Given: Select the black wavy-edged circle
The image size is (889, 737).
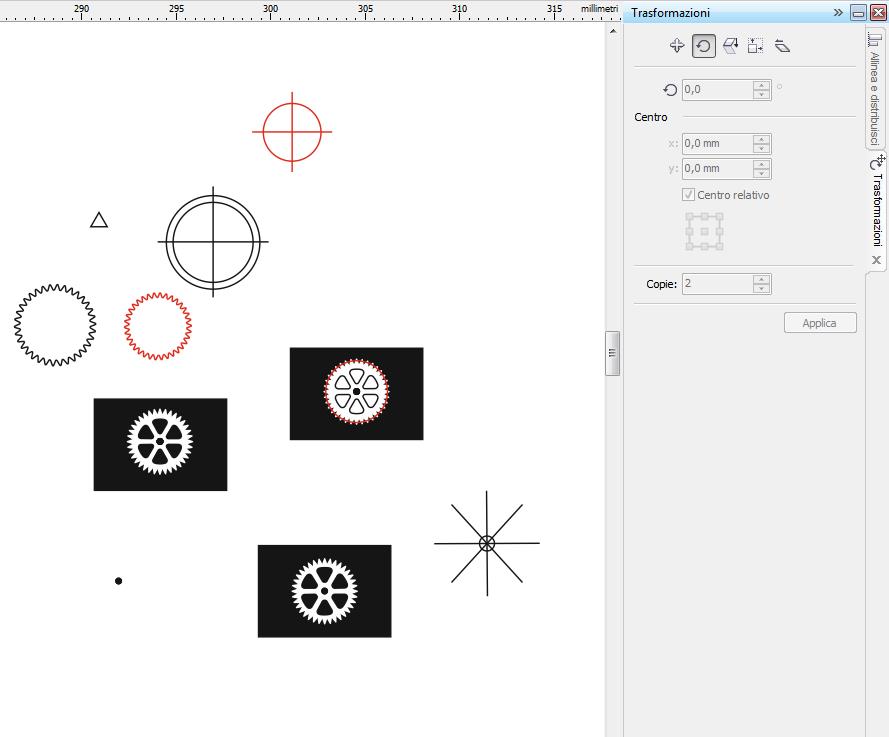Looking at the screenshot, I should [55, 325].
